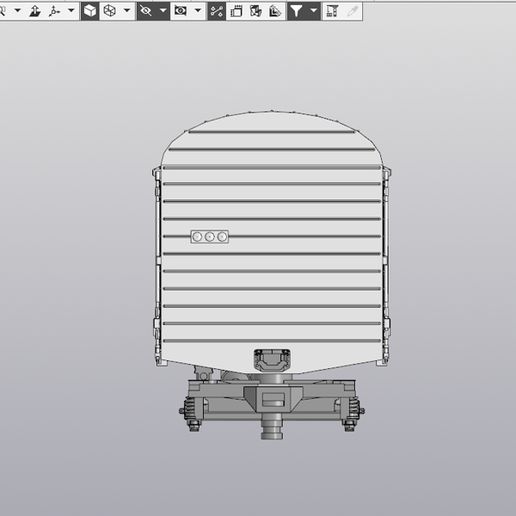Toggle the selection filter funnel icon
Viewport: 516px width, 516px height.
click(x=296, y=11)
